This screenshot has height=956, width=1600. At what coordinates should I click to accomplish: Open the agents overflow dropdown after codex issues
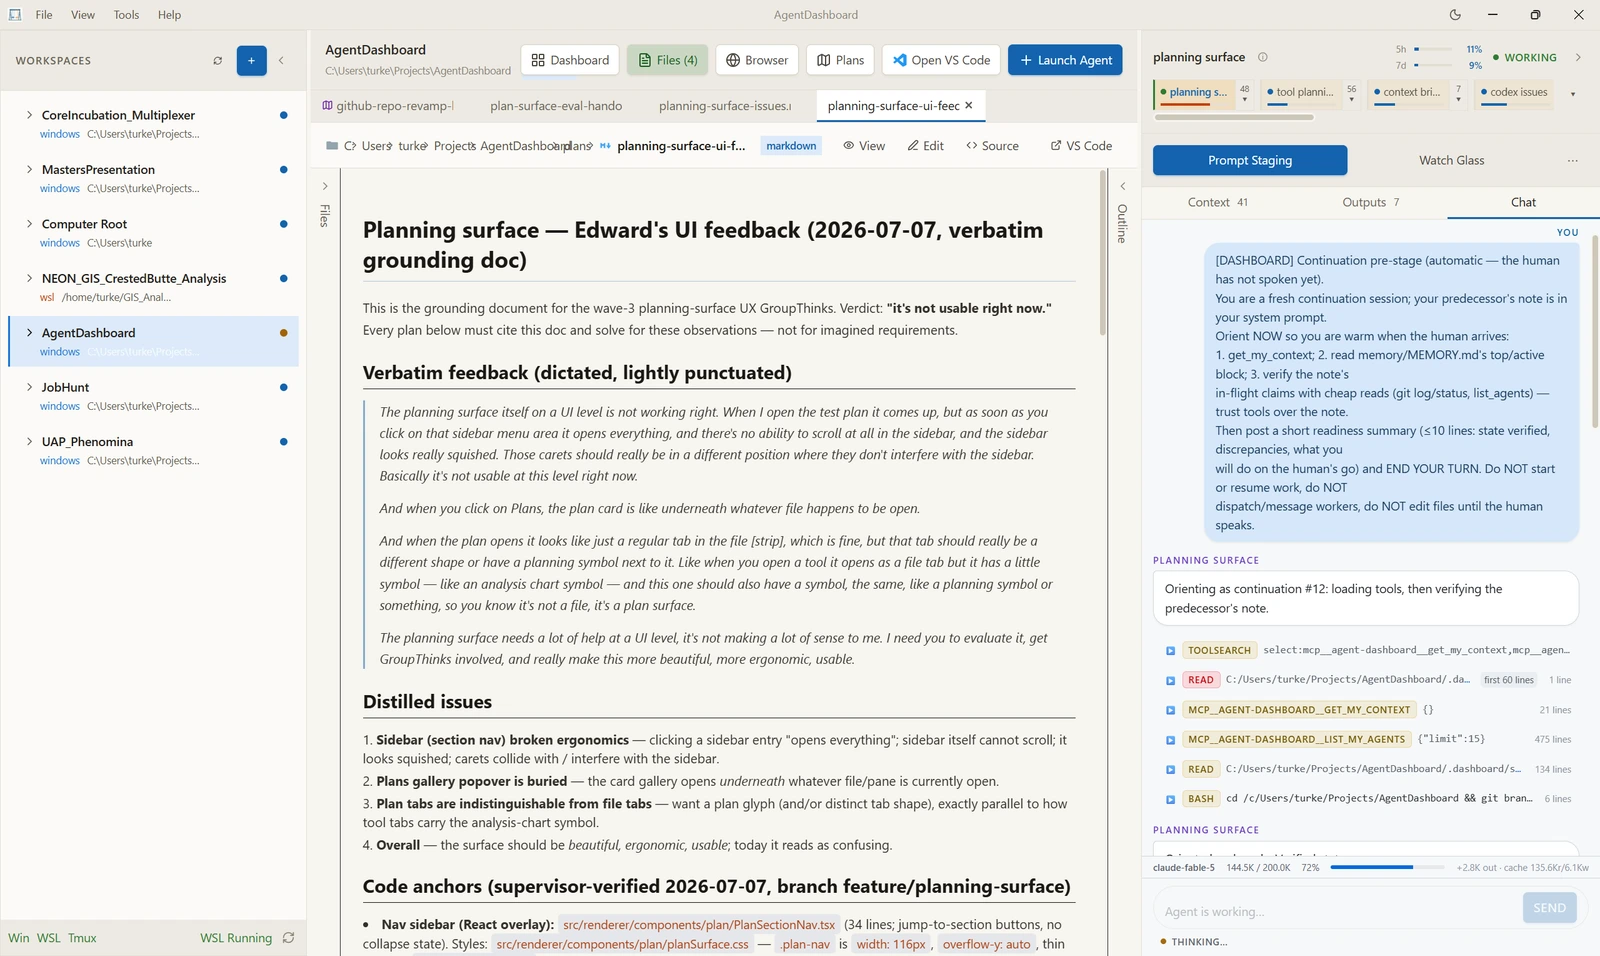pyautogui.click(x=1573, y=94)
